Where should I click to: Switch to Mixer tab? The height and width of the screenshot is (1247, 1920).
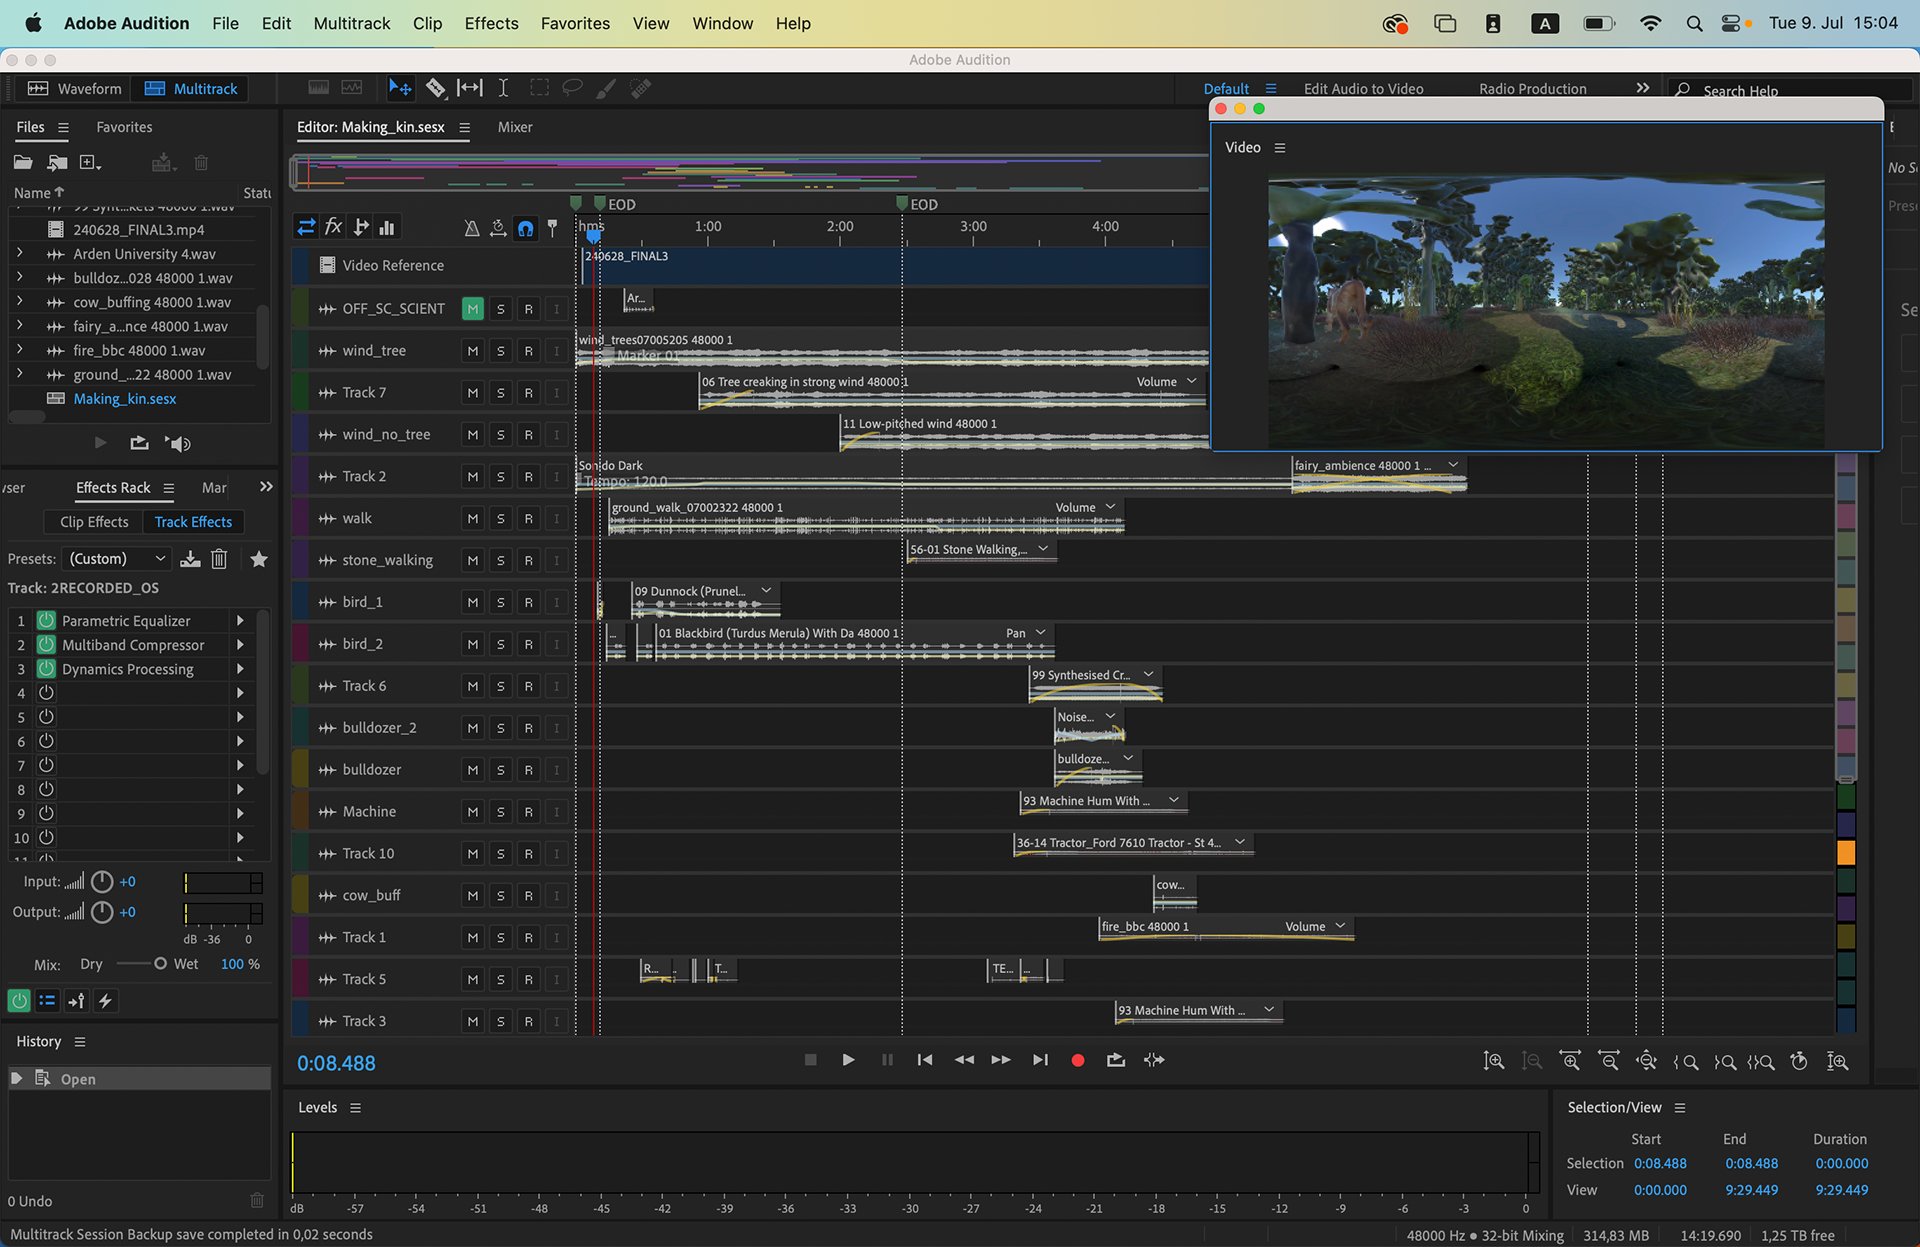515,127
